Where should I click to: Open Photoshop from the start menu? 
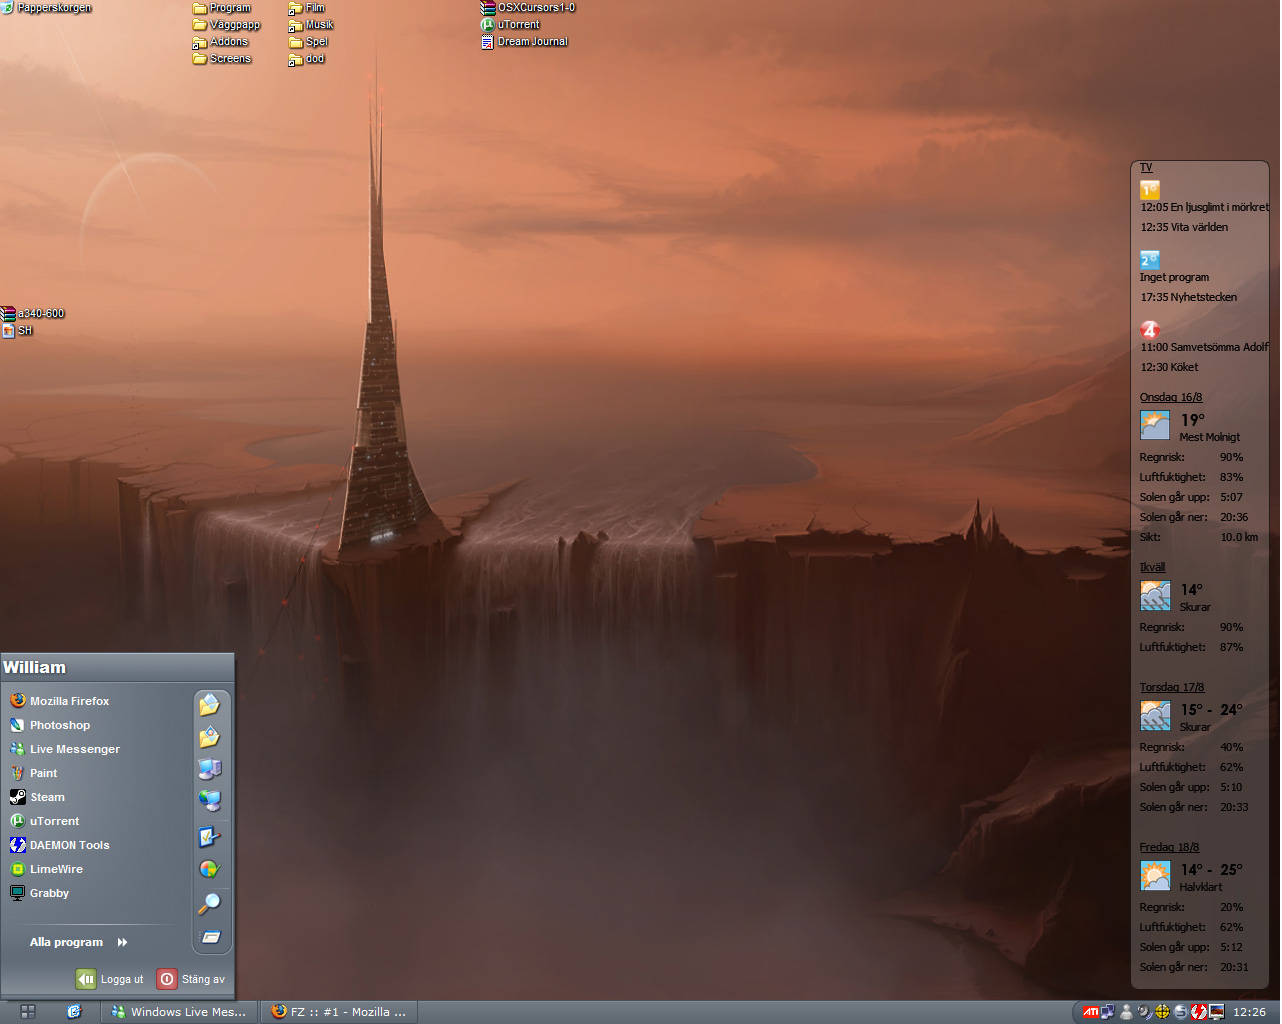[x=59, y=725]
